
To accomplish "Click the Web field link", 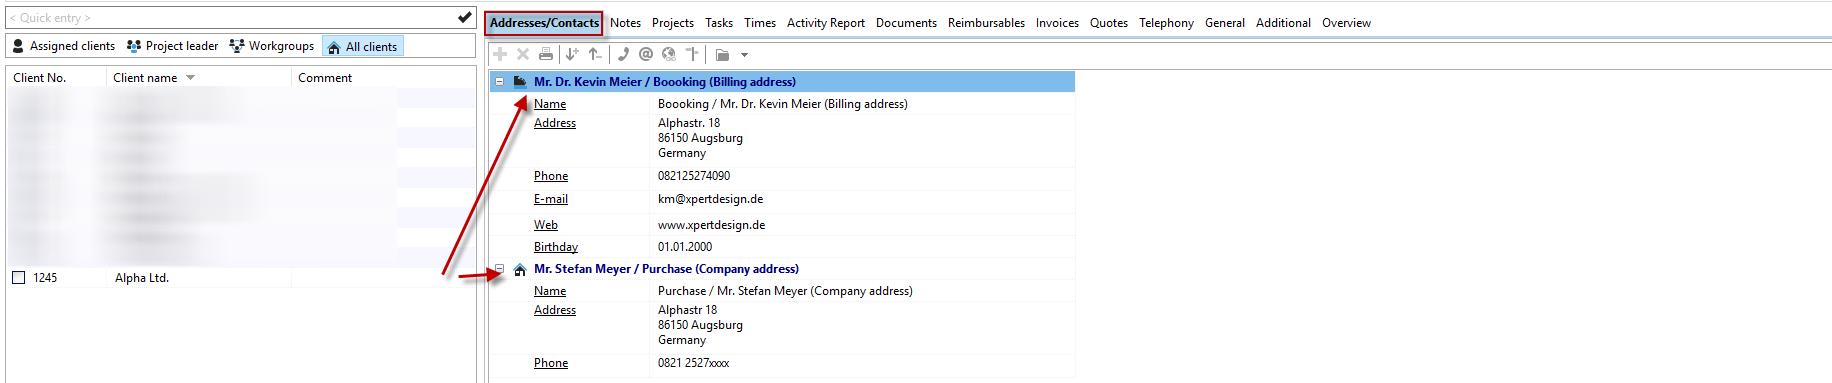I will 546,225.
